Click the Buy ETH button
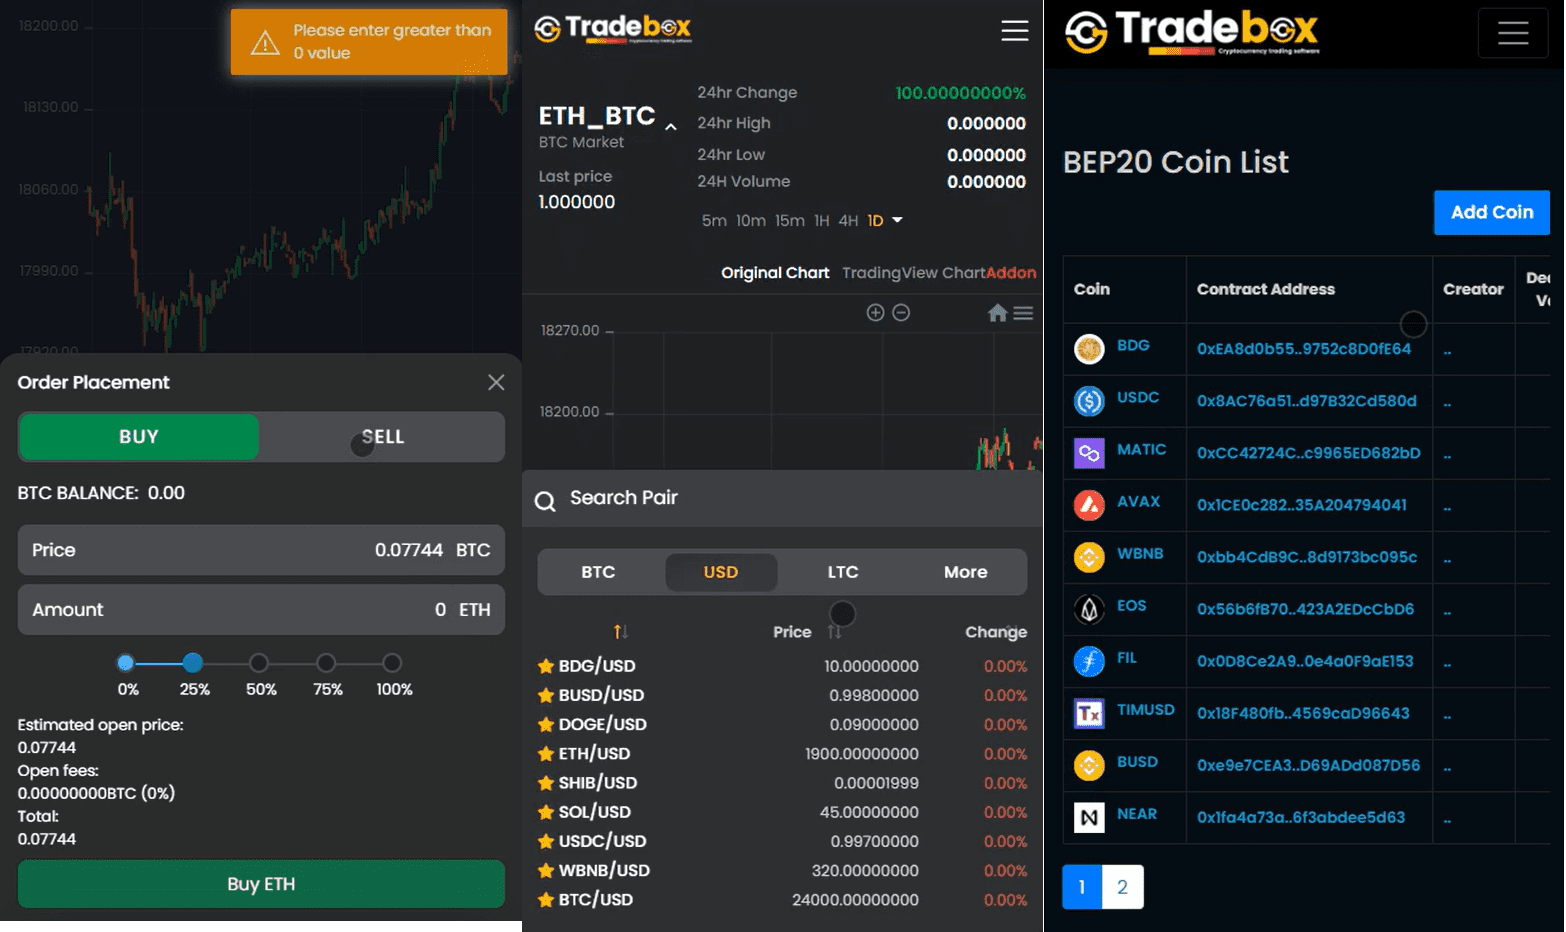This screenshot has height=932, width=1566. (261, 884)
